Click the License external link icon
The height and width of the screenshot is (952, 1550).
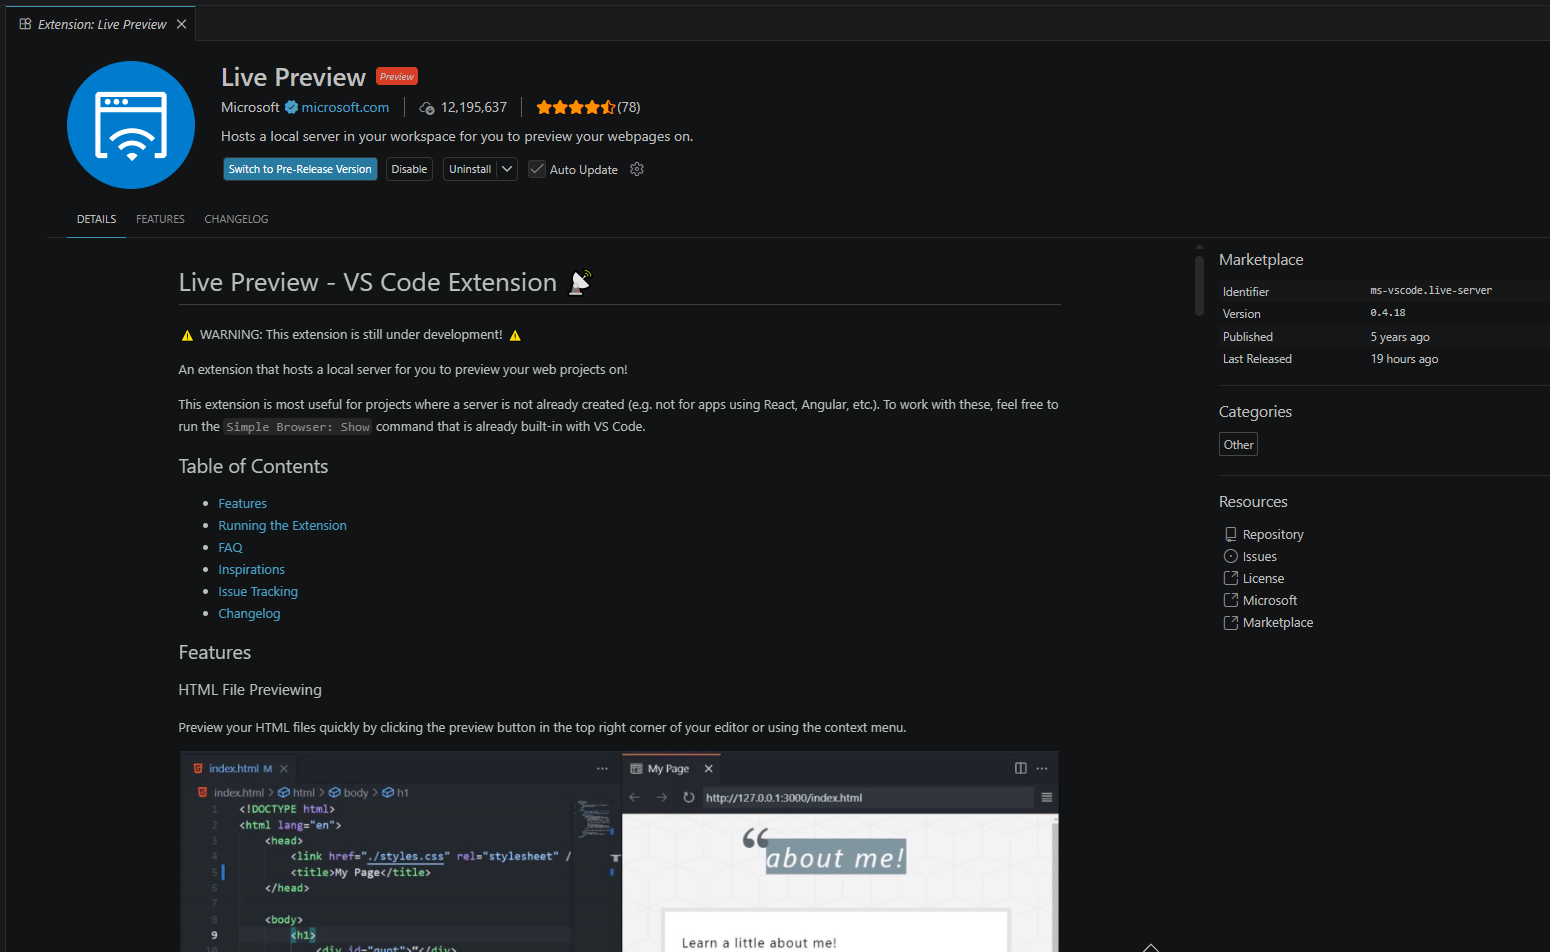click(x=1231, y=578)
